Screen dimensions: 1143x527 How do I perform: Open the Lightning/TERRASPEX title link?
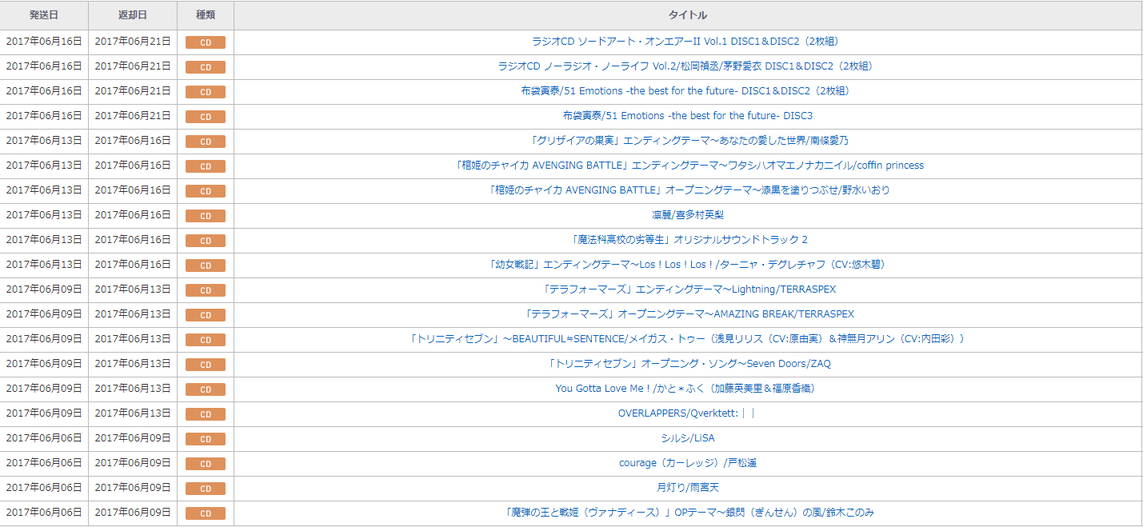[x=688, y=289]
